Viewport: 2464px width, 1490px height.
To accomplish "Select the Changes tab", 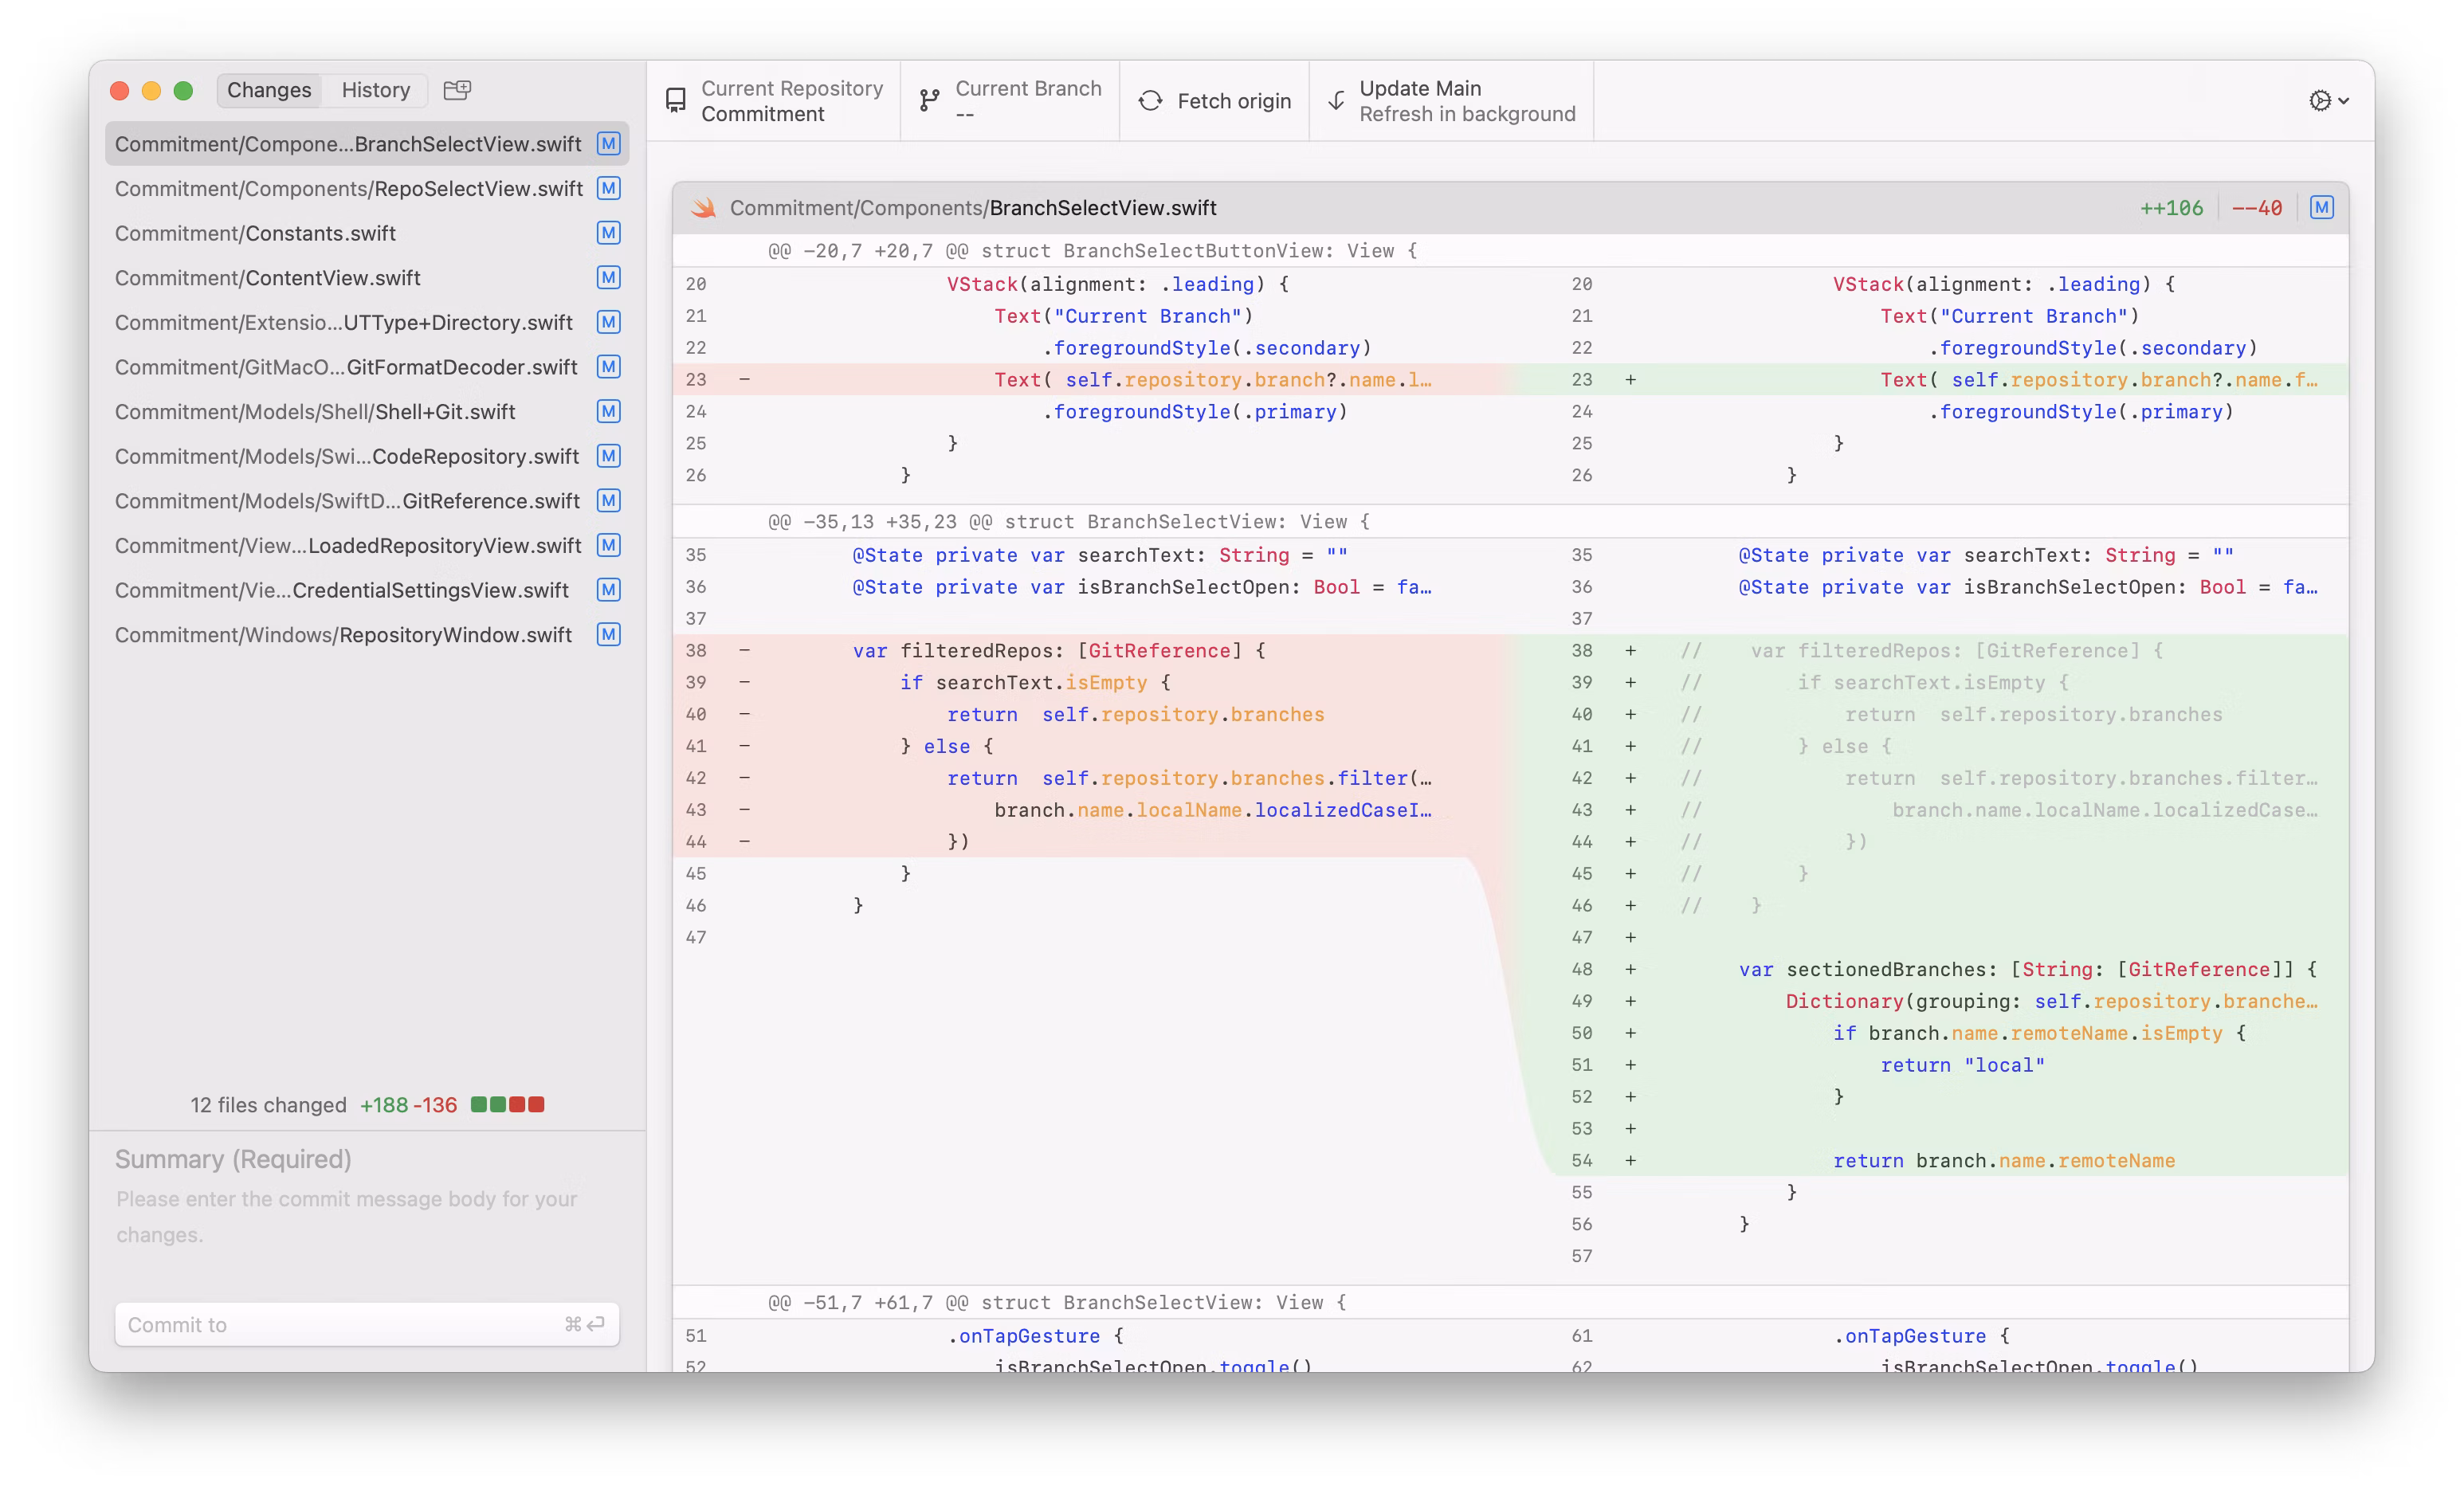I will (x=269, y=90).
